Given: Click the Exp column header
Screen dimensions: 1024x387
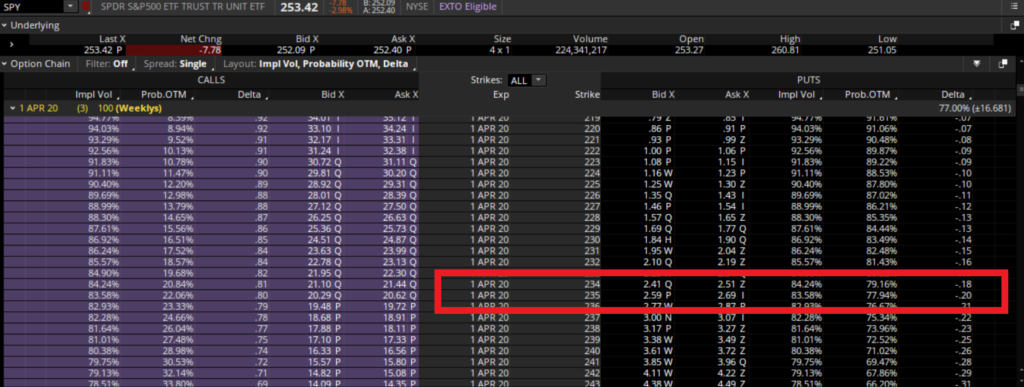Looking at the screenshot, I should click(500, 95).
